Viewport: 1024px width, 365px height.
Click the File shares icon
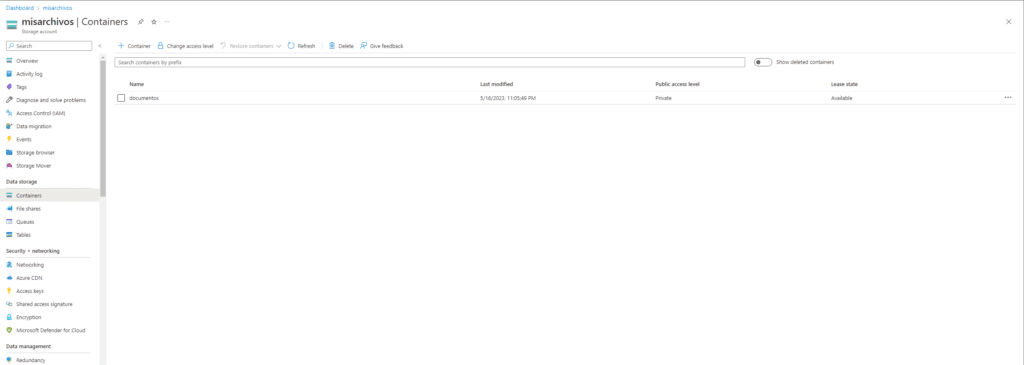pyautogui.click(x=9, y=208)
